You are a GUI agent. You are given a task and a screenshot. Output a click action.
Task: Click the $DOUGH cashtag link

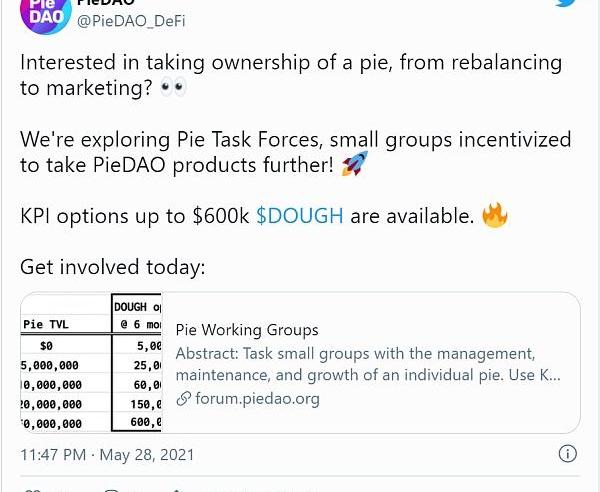tap(300, 215)
